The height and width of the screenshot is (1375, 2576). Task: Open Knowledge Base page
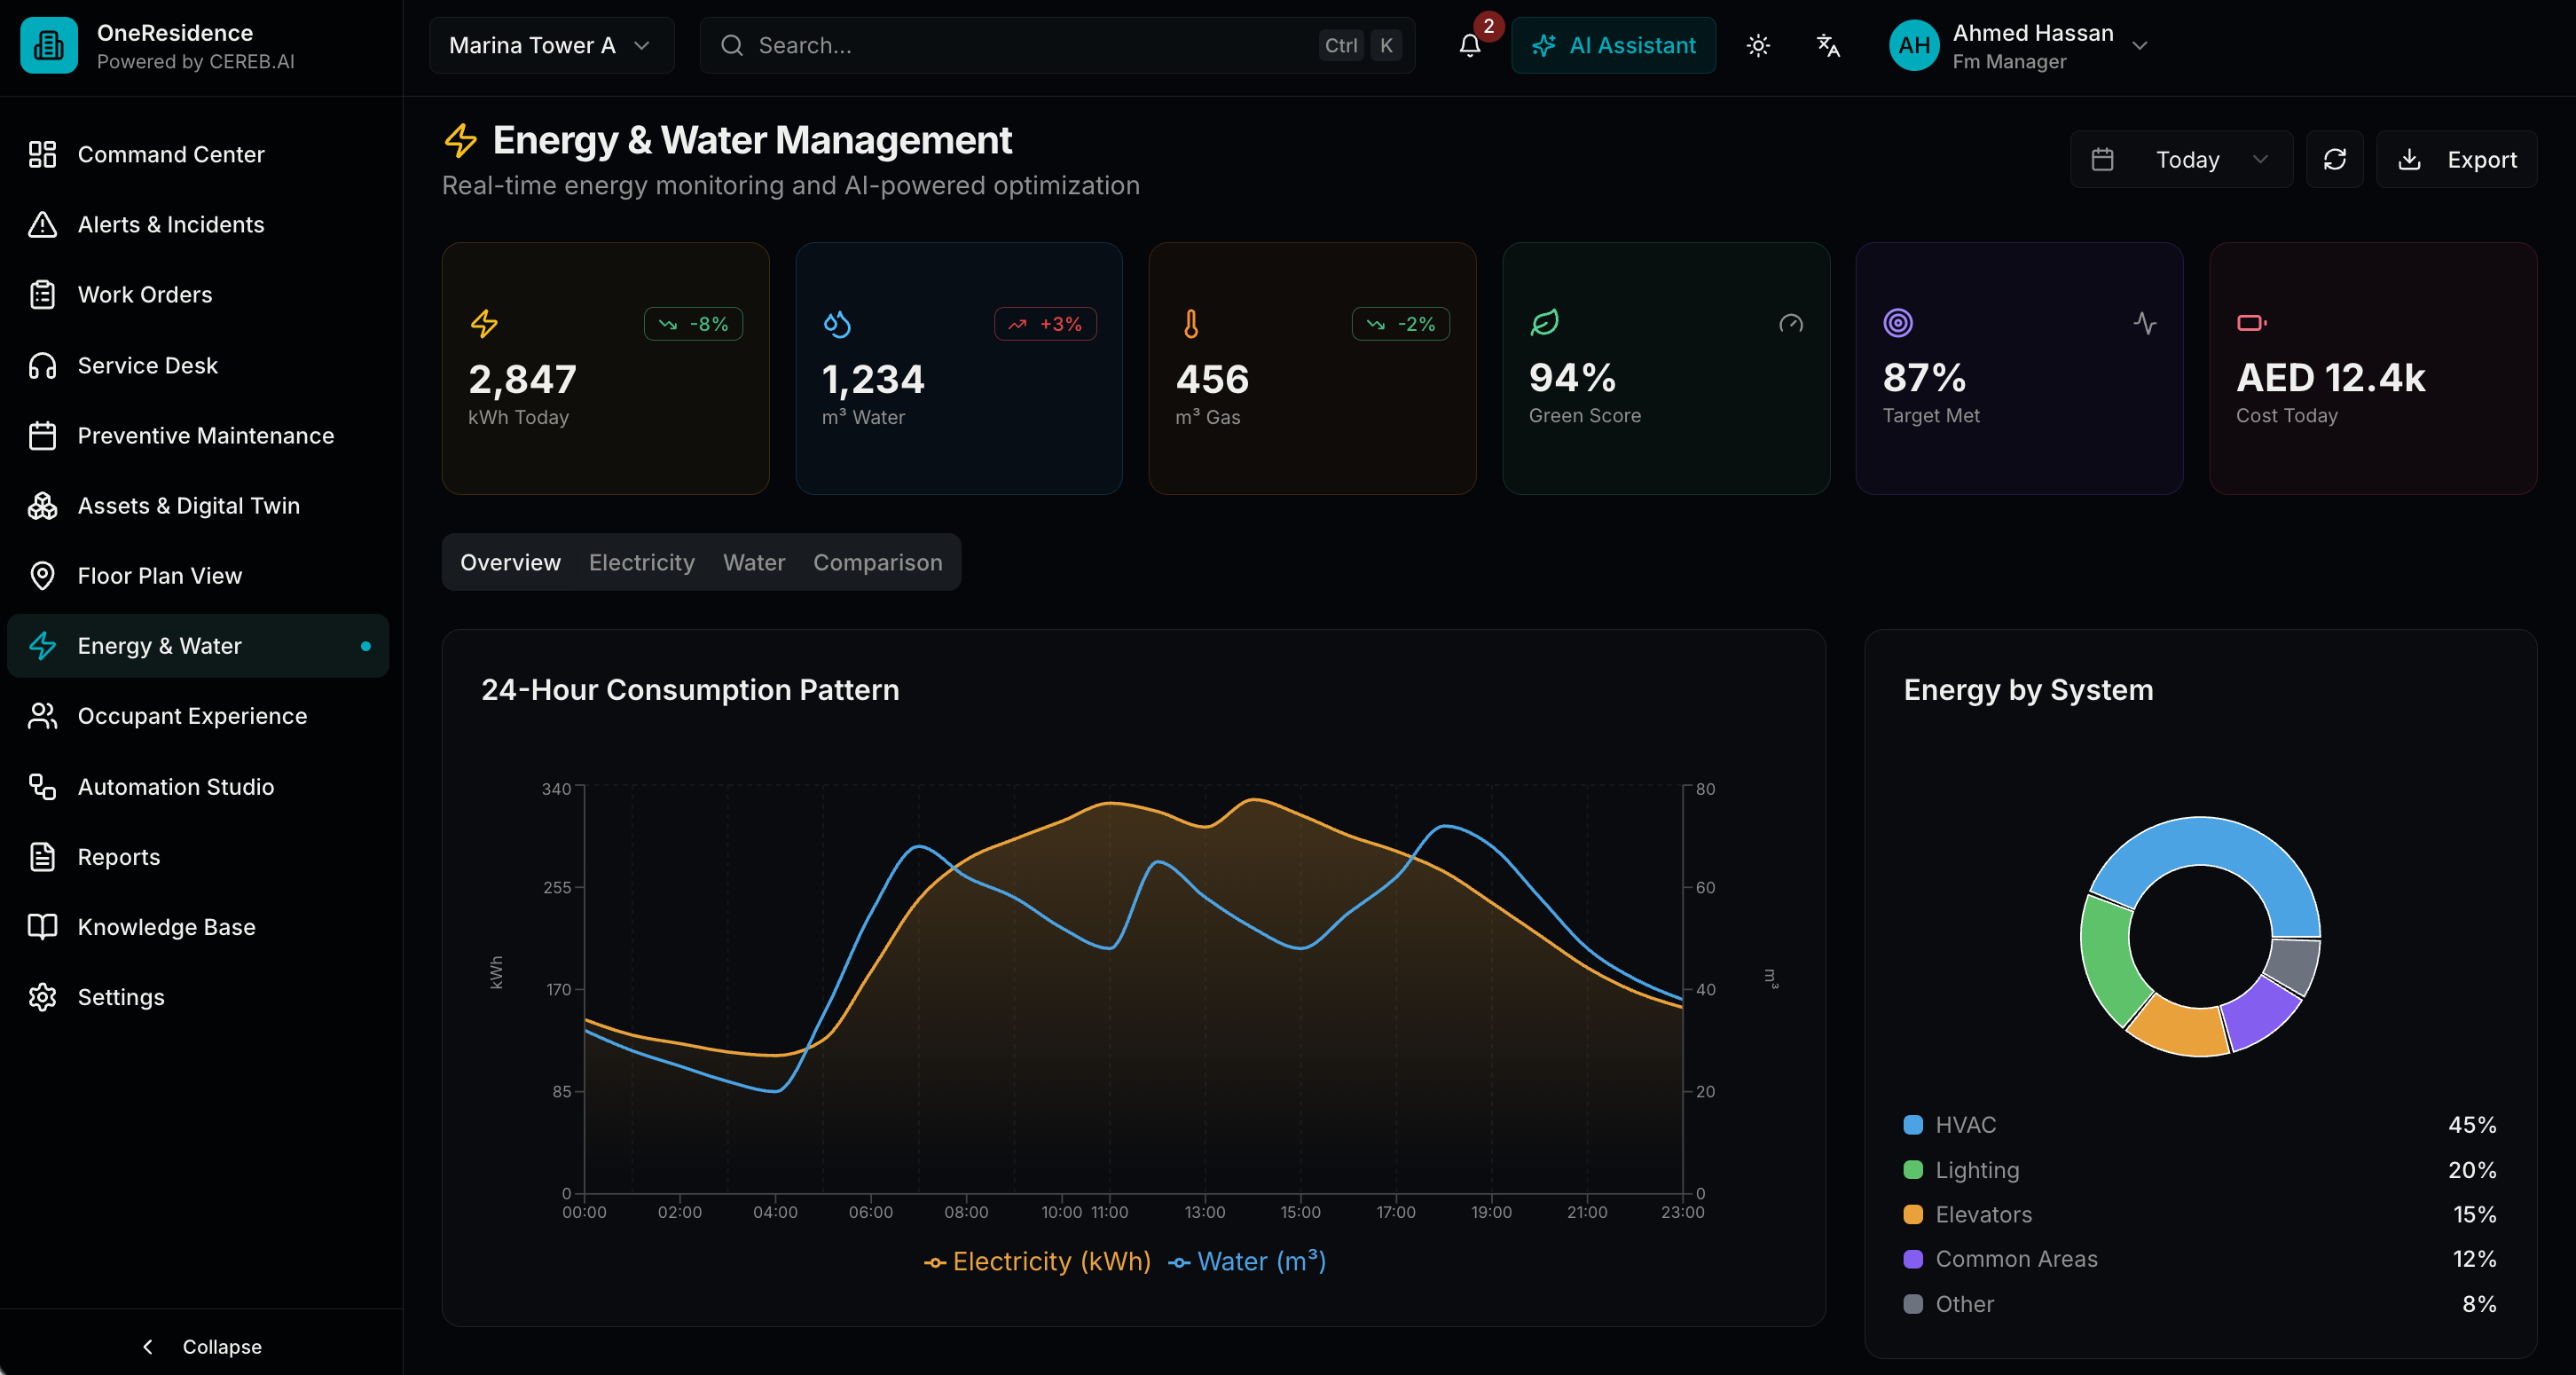pyautogui.click(x=166, y=927)
